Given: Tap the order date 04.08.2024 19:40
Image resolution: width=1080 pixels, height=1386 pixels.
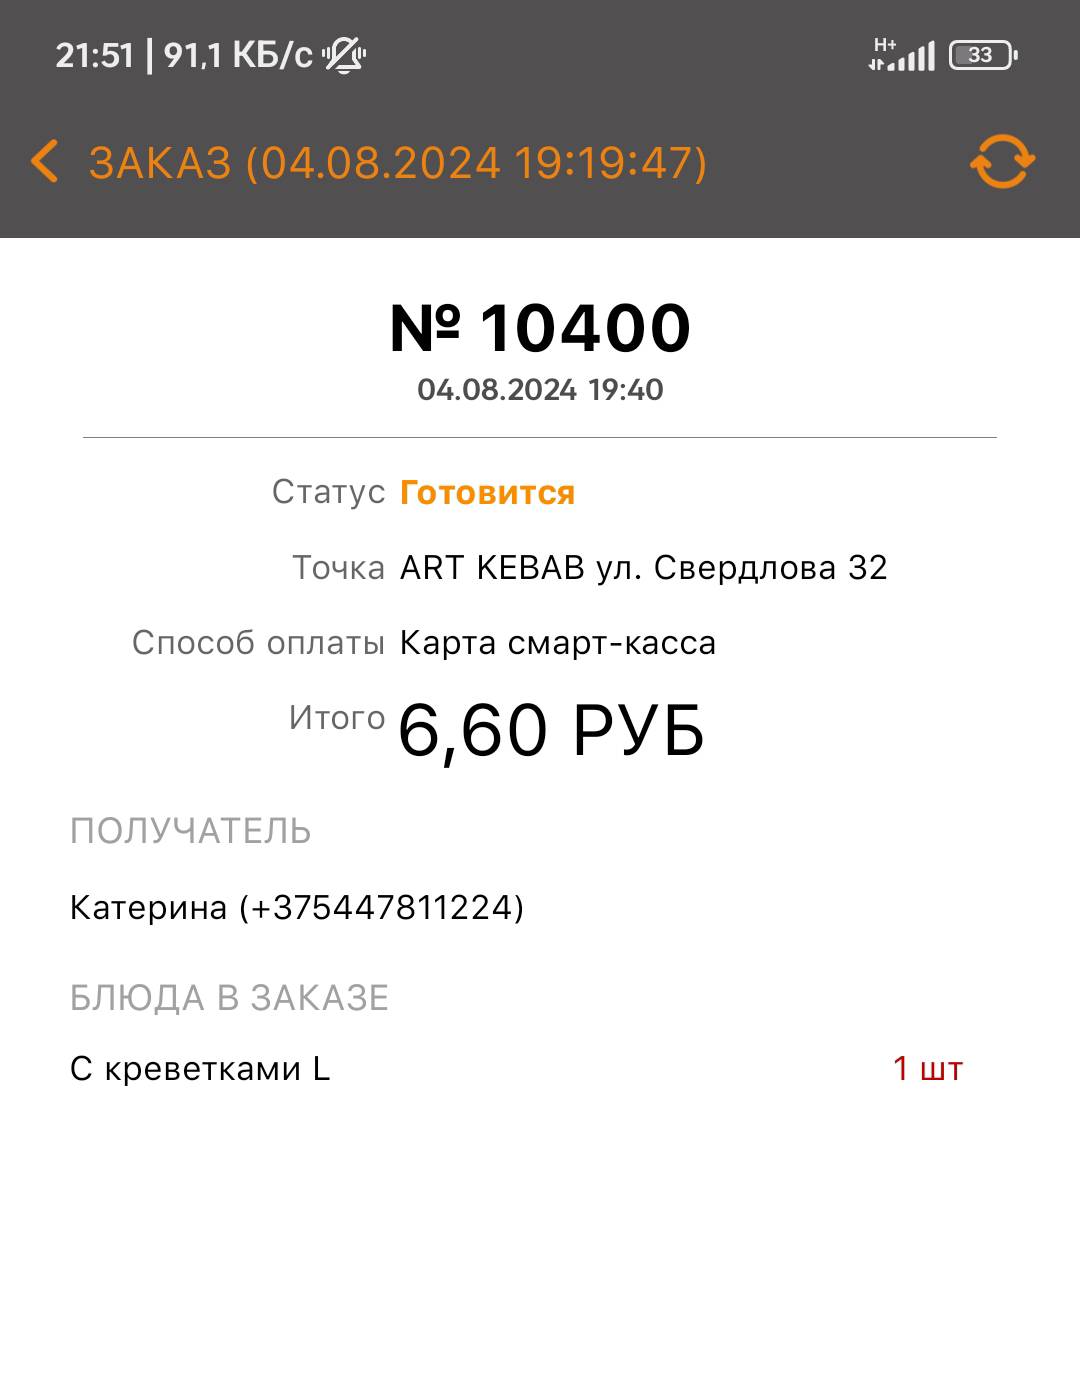Looking at the screenshot, I should pos(540,390).
